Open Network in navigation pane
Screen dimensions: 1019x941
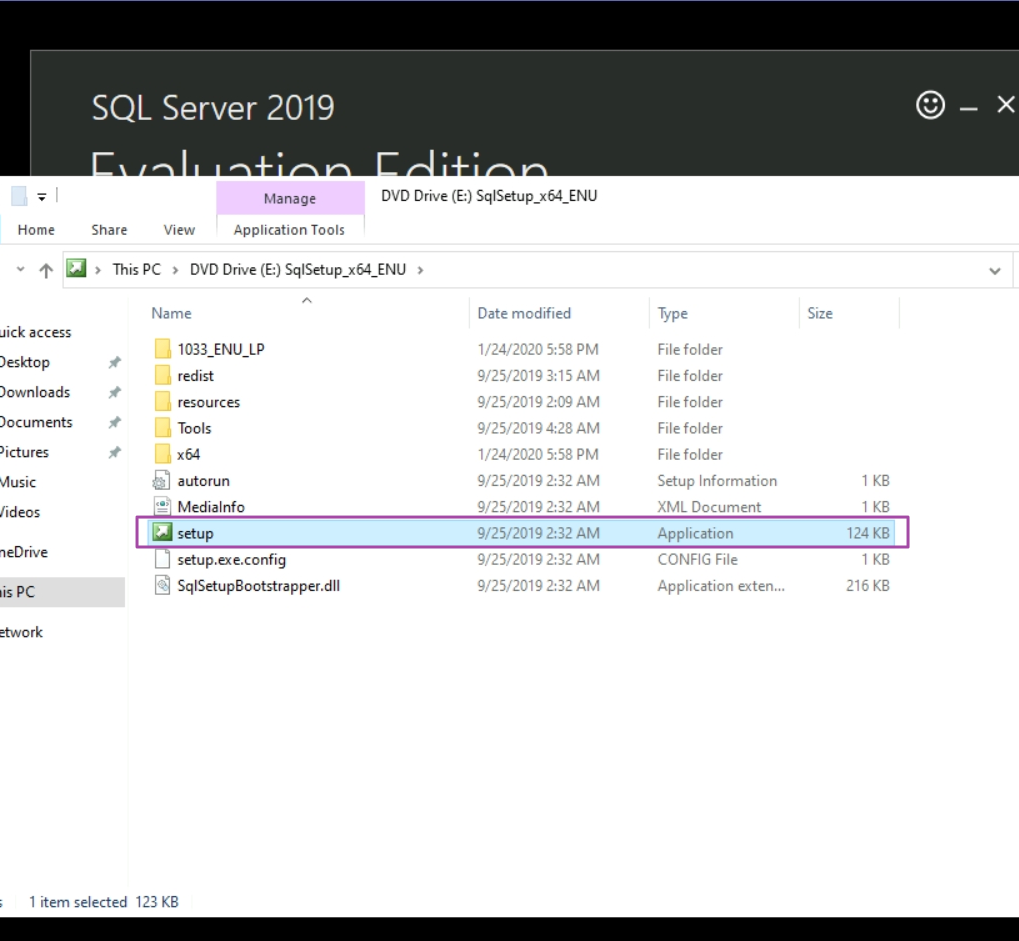(x=21, y=632)
